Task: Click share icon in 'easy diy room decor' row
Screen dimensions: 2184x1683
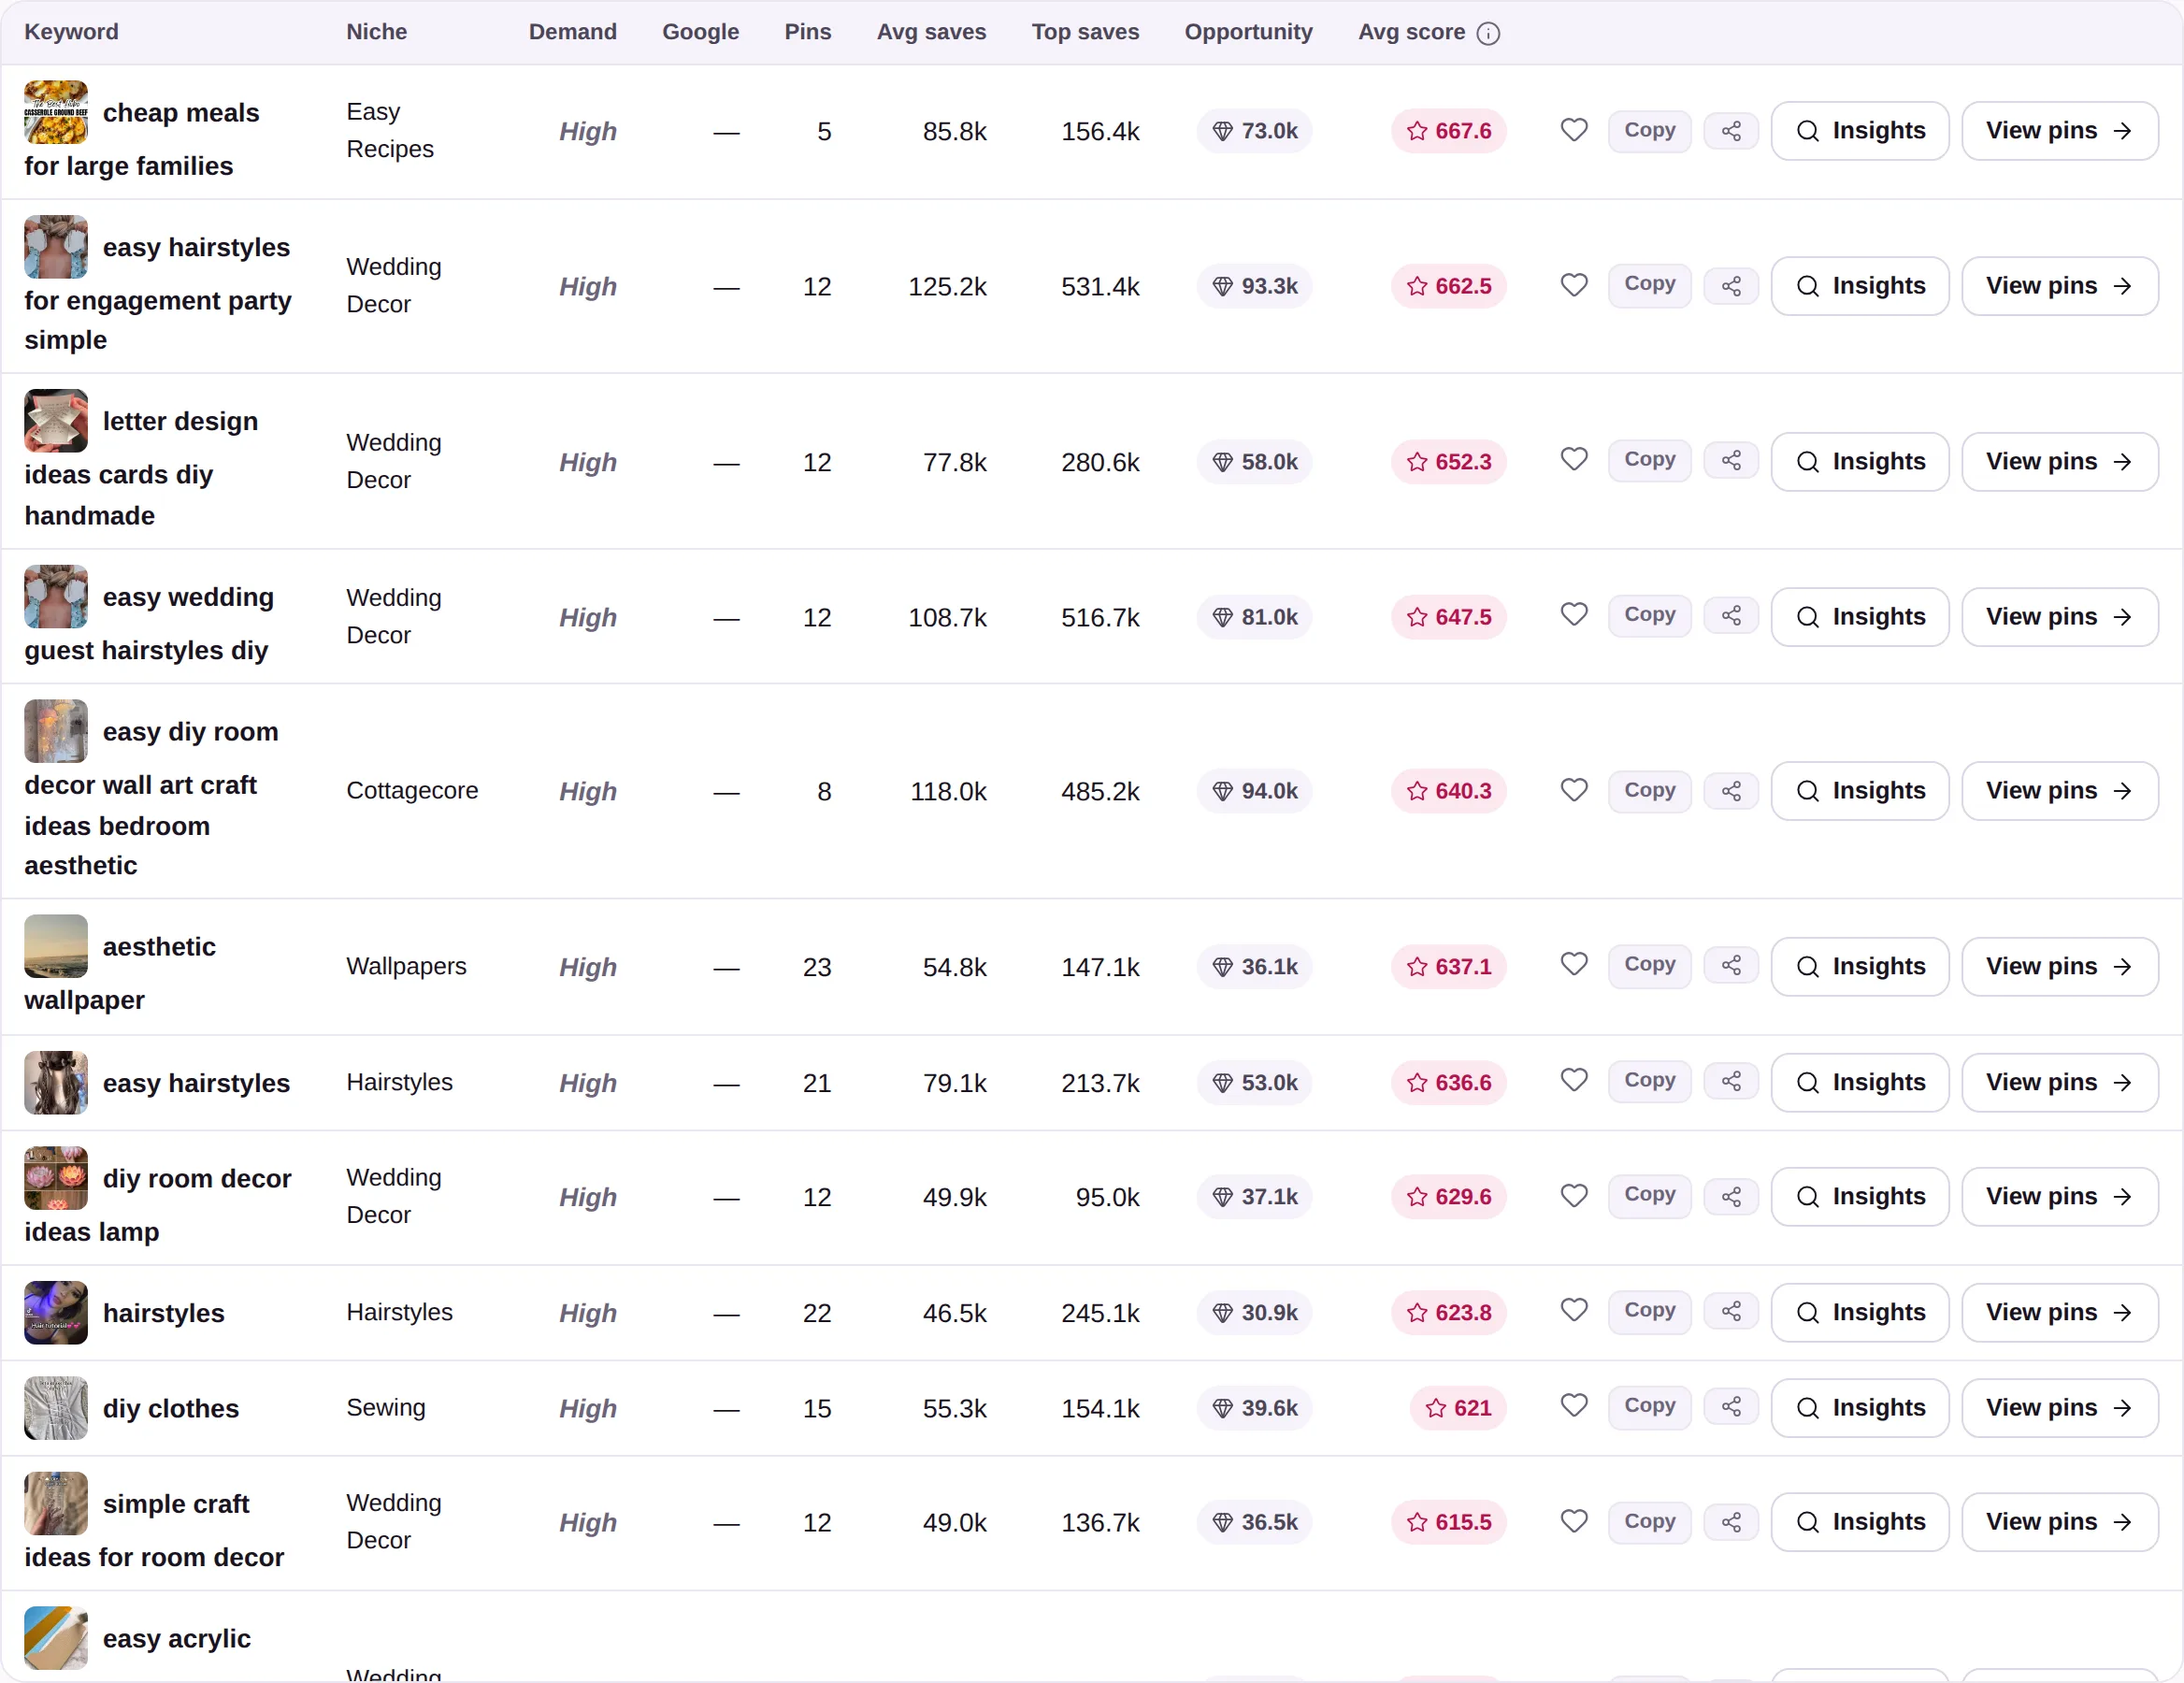Action: 1731,791
